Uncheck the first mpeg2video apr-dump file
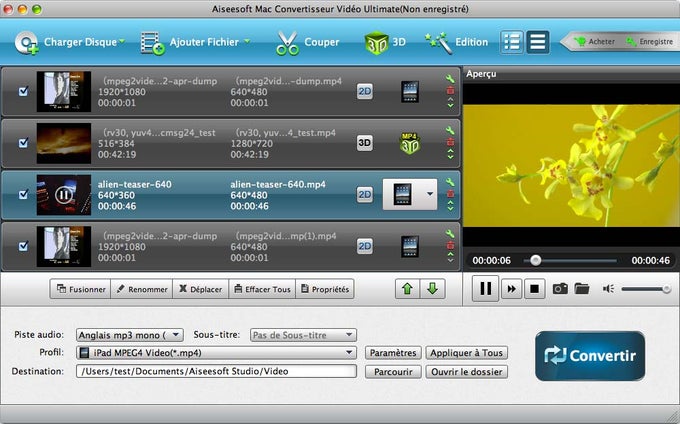Image resolution: width=680 pixels, height=424 pixels. point(23,91)
